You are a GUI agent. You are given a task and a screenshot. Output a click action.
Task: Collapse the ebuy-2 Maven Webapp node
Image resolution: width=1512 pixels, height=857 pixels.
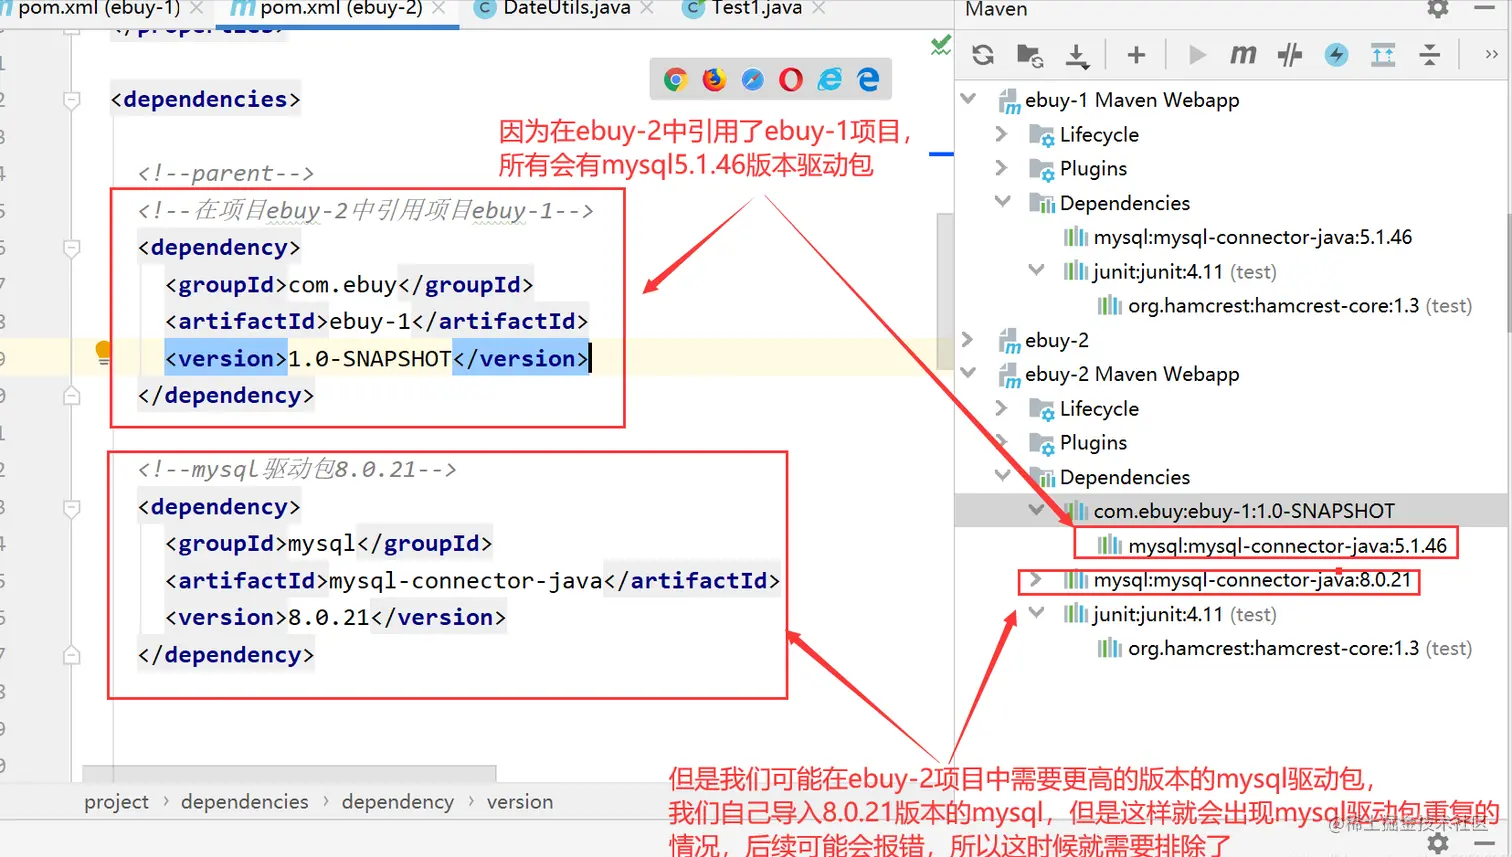pyautogui.click(x=968, y=374)
